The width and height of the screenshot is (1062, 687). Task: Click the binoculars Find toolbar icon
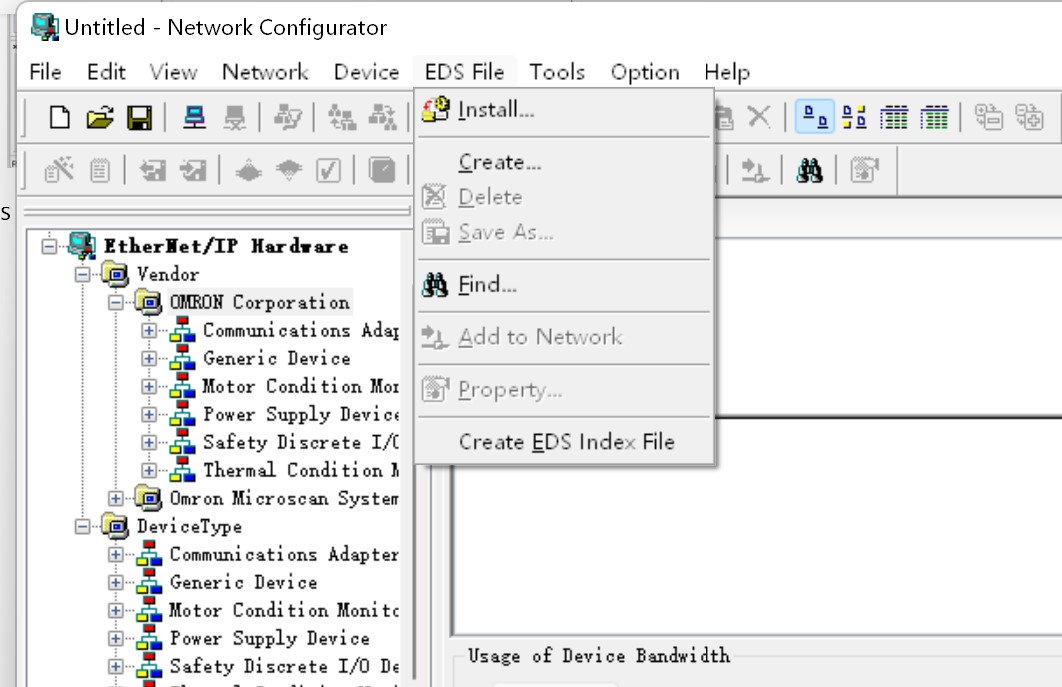coord(809,170)
